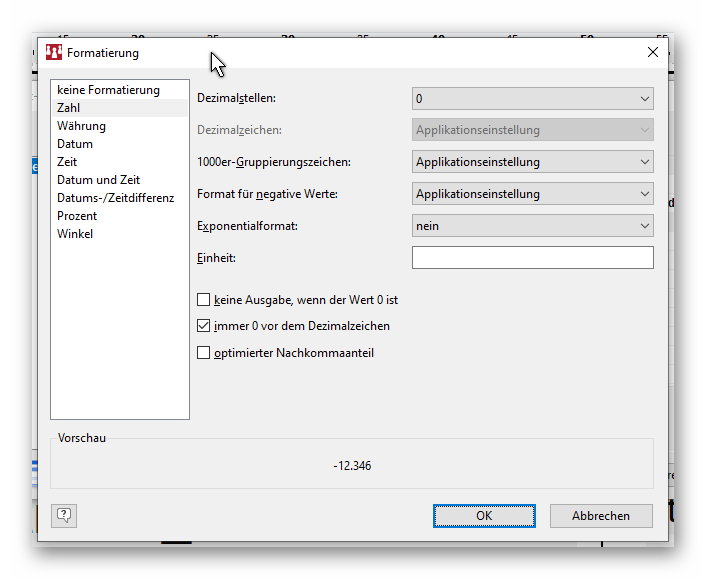Expand the 1000er-Gruppierungszeichen dropdown

tap(532, 162)
